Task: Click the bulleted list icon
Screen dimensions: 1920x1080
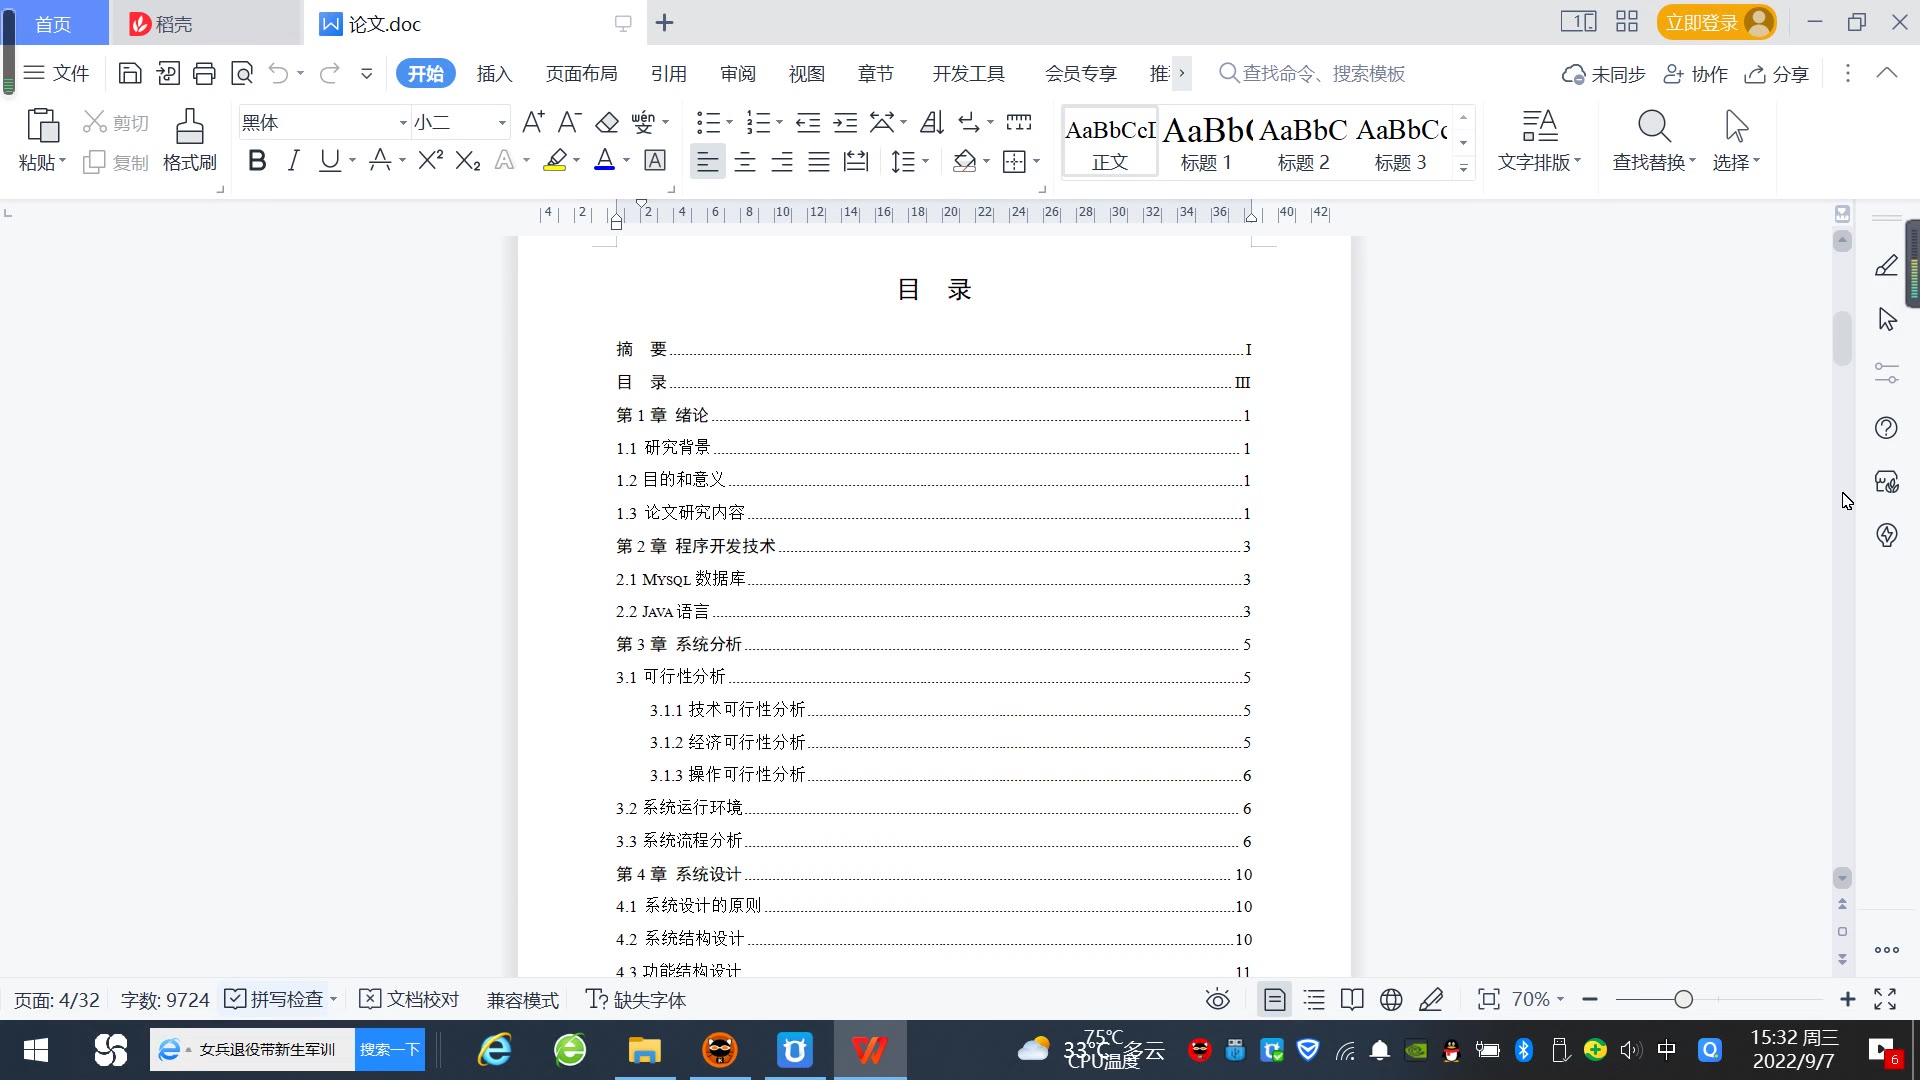Action: coord(707,123)
